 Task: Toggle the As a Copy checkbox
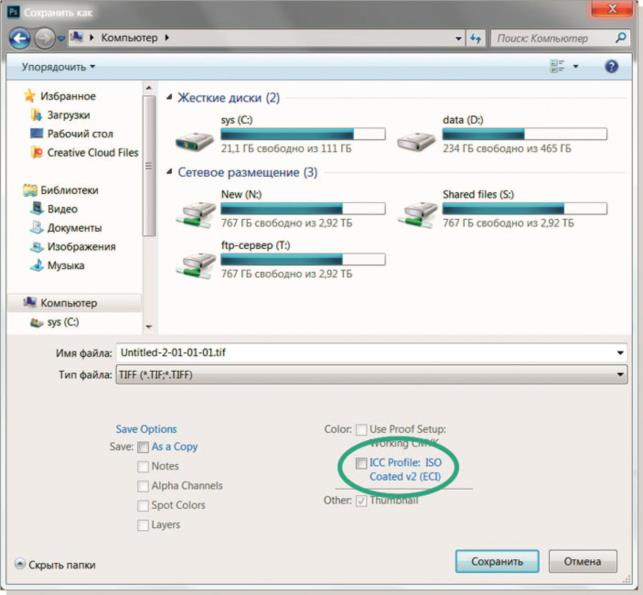[x=144, y=447]
